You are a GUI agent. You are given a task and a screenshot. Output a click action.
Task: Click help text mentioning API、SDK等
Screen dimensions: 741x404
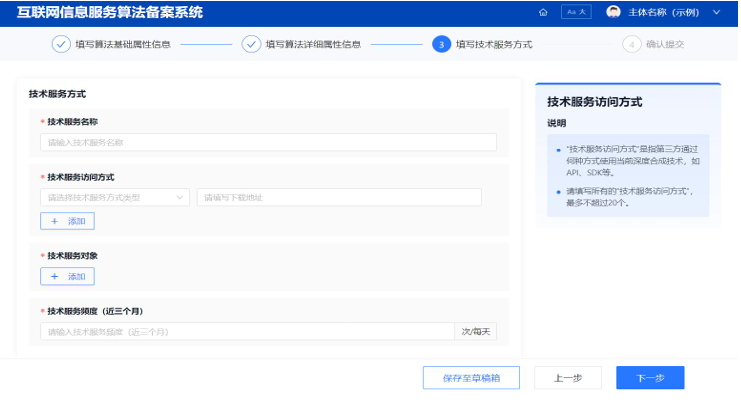point(633,161)
